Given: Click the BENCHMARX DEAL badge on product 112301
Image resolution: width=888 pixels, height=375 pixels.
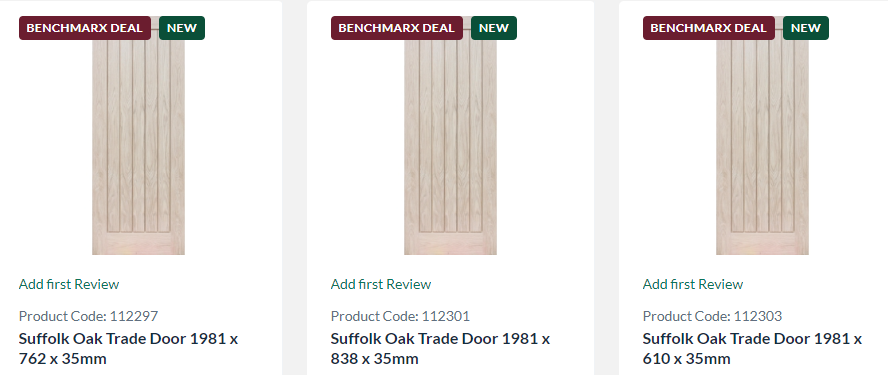Looking at the screenshot, I should coord(397,28).
